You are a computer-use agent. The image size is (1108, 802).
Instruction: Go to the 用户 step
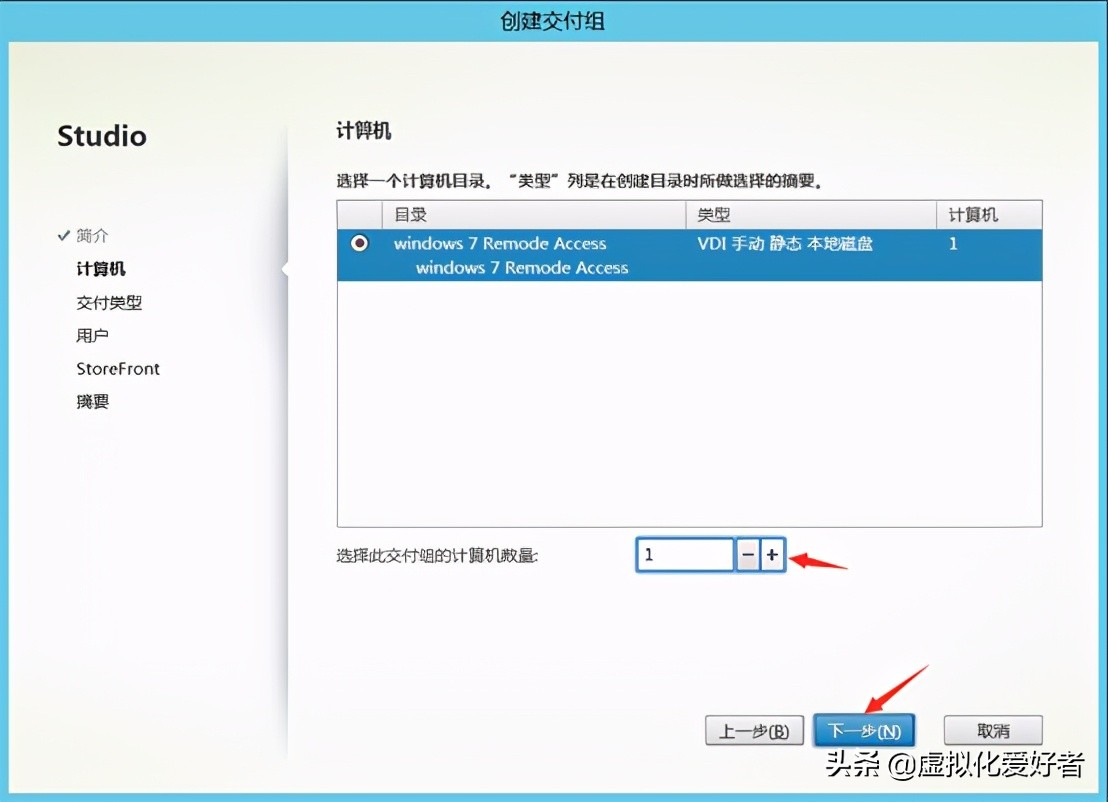(93, 335)
